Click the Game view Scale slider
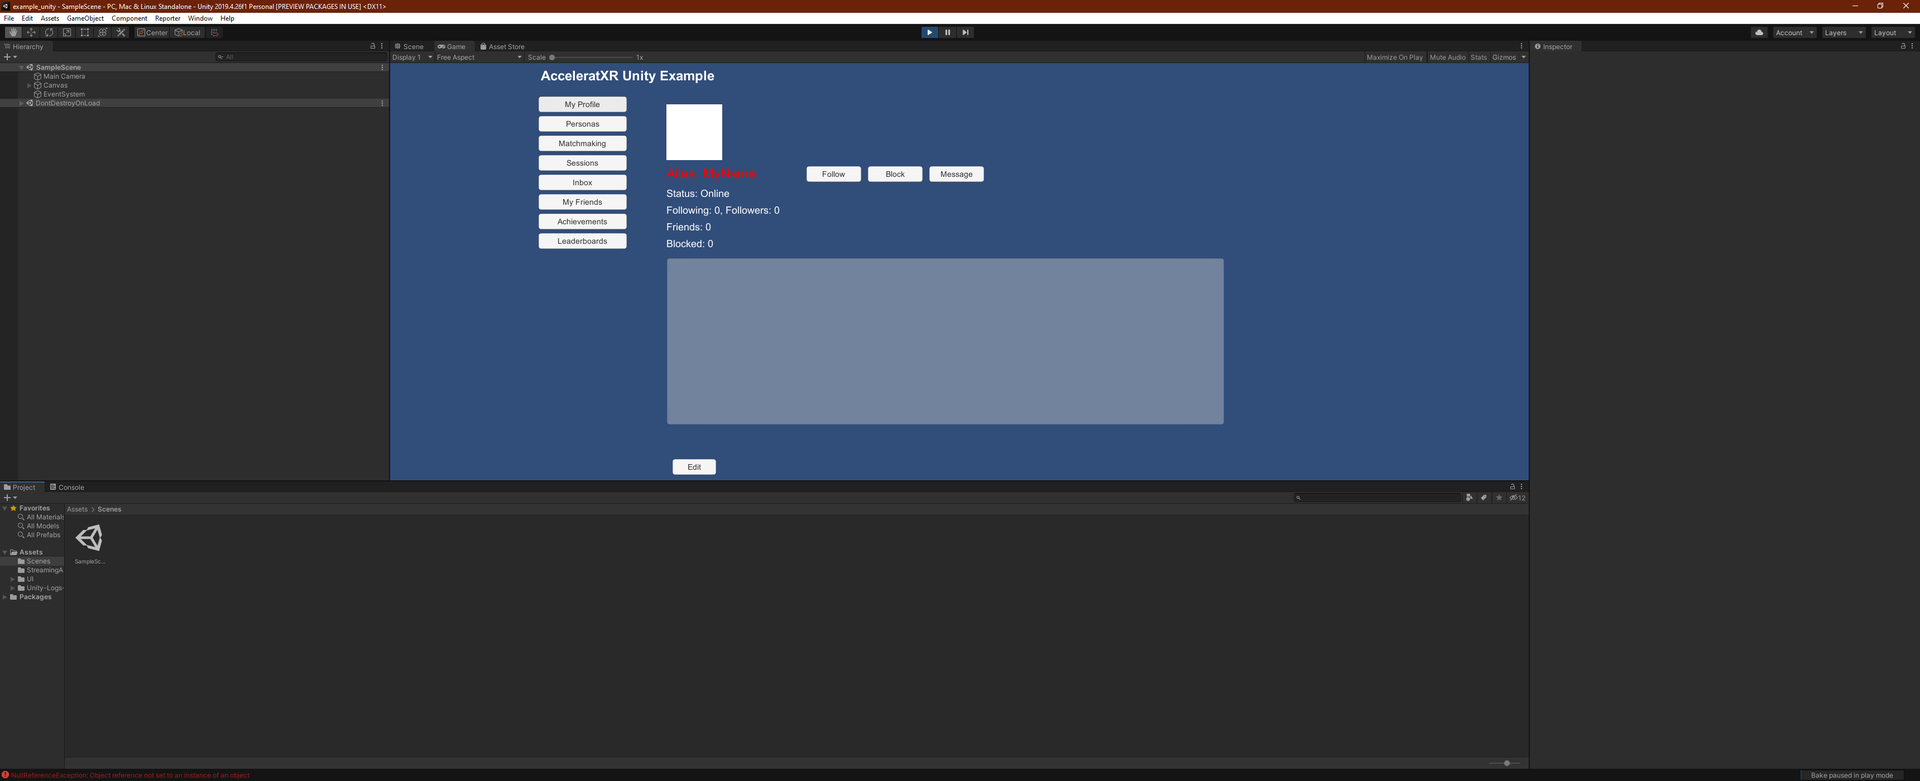 tap(591, 57)
